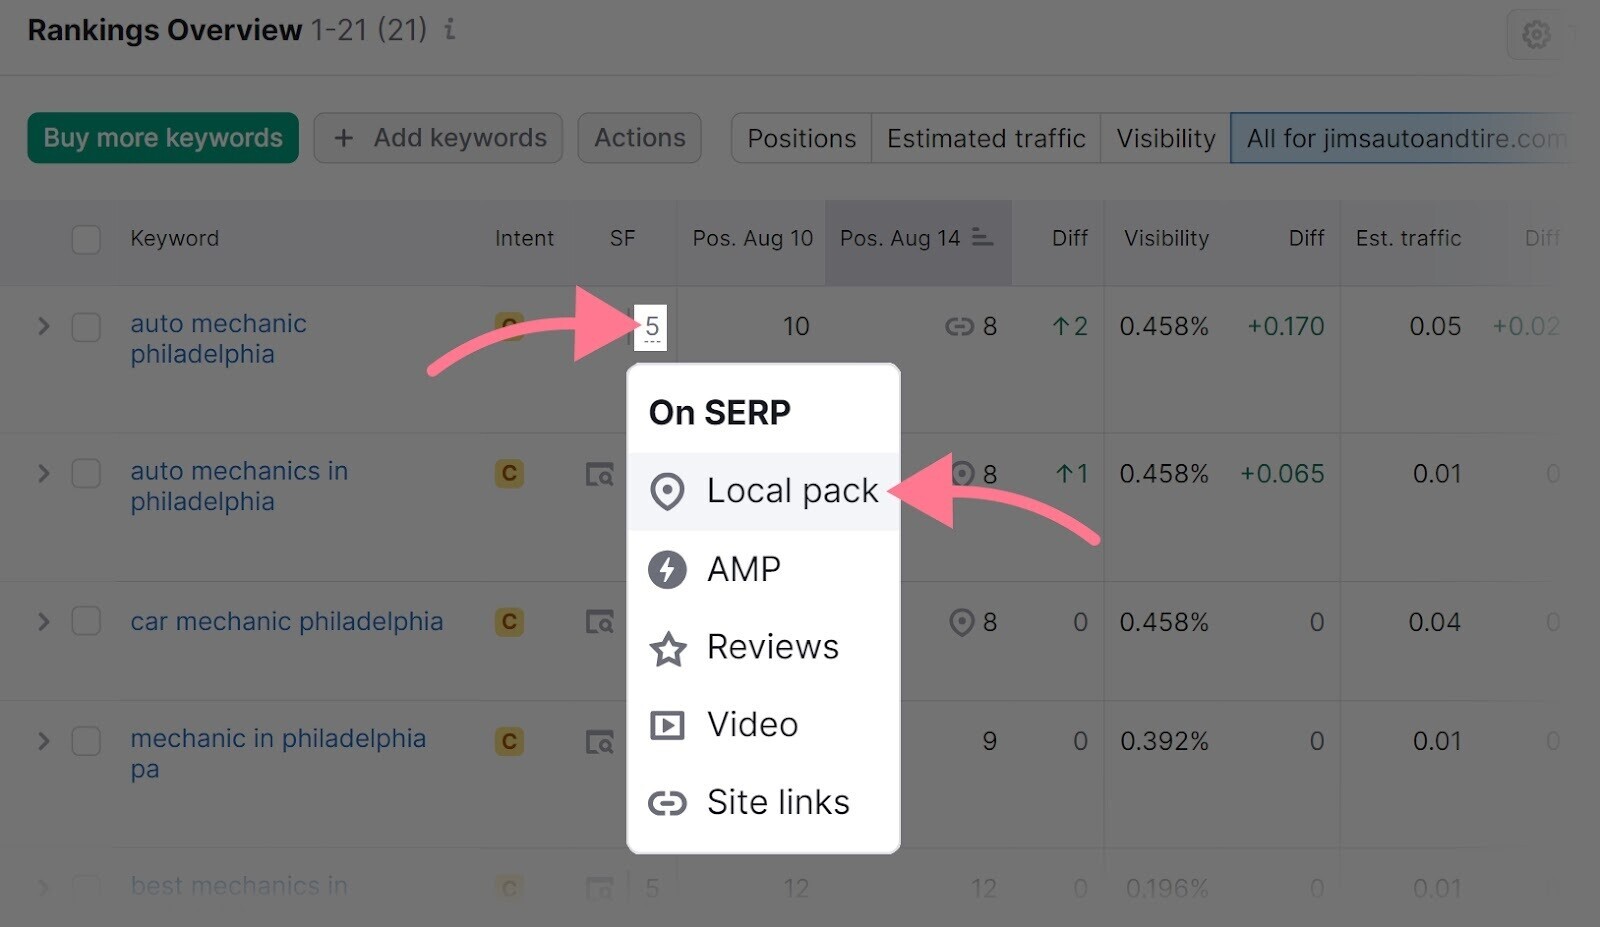Select the Video SERP feature icon

tap(667, 724)
